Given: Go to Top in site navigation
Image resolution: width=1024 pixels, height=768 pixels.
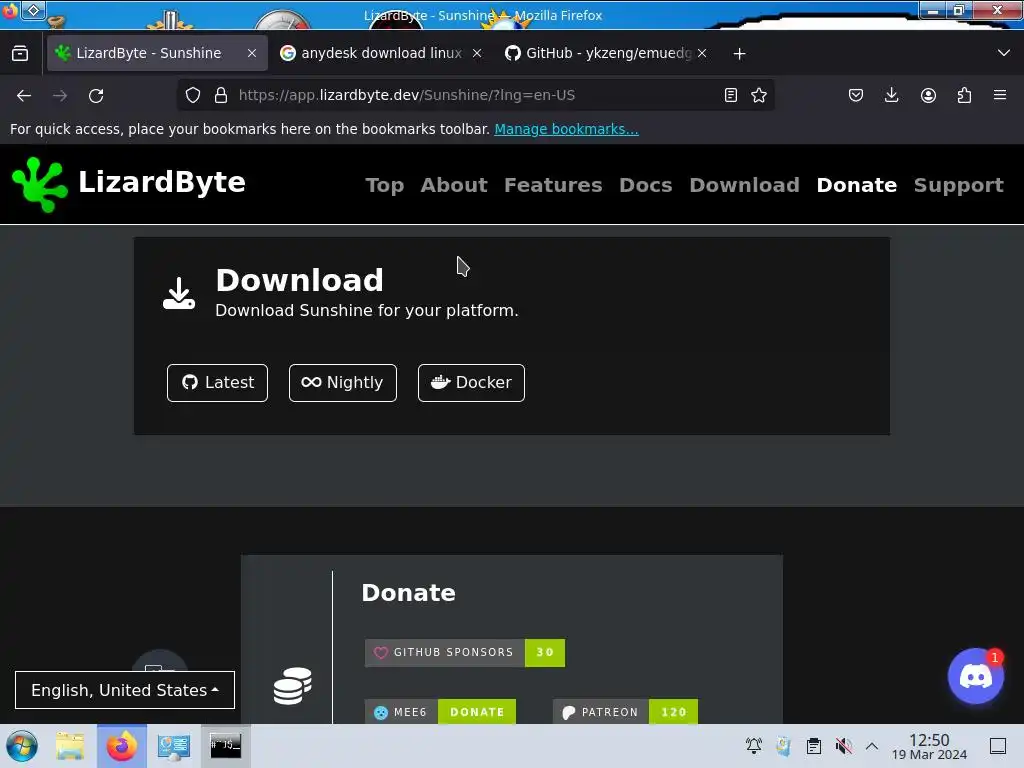Looking at the screenshot, I should (385, 185).
